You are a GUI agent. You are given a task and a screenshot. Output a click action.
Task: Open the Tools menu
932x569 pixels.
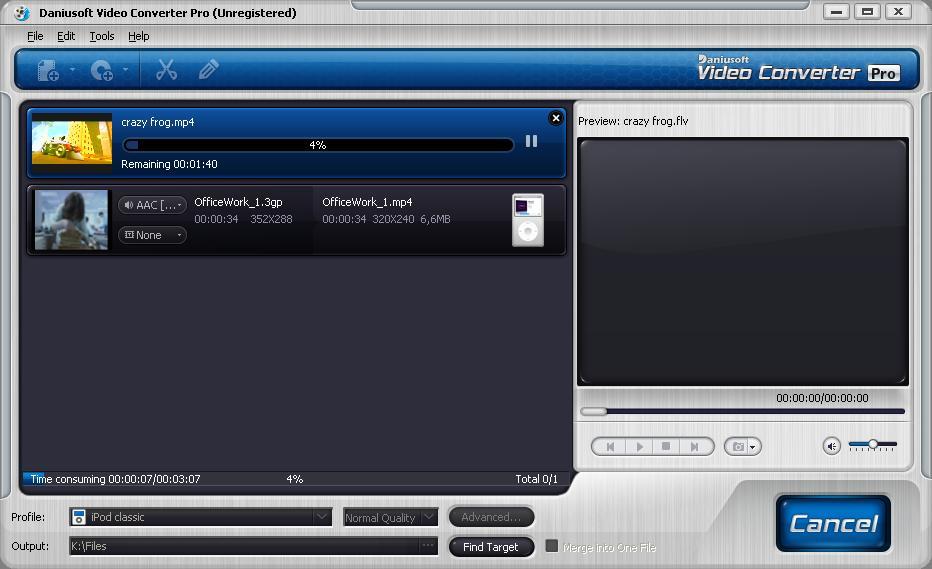click(102, 36)
